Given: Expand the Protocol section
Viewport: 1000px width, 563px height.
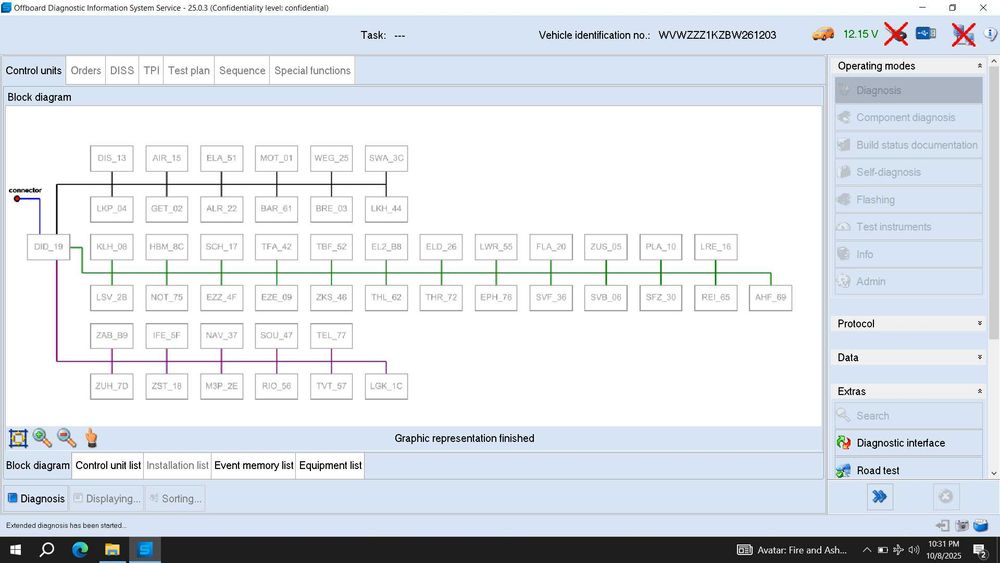Looking at the screenshot, I should (980, 323).
